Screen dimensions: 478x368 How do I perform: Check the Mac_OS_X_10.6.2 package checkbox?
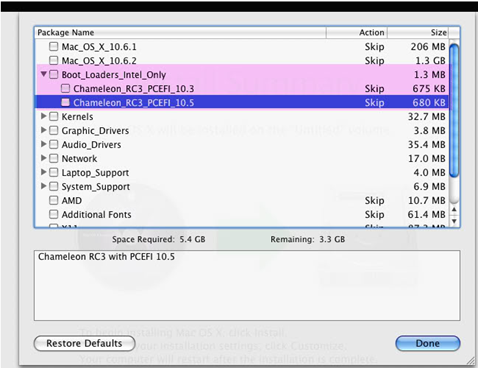pos(53,60)
